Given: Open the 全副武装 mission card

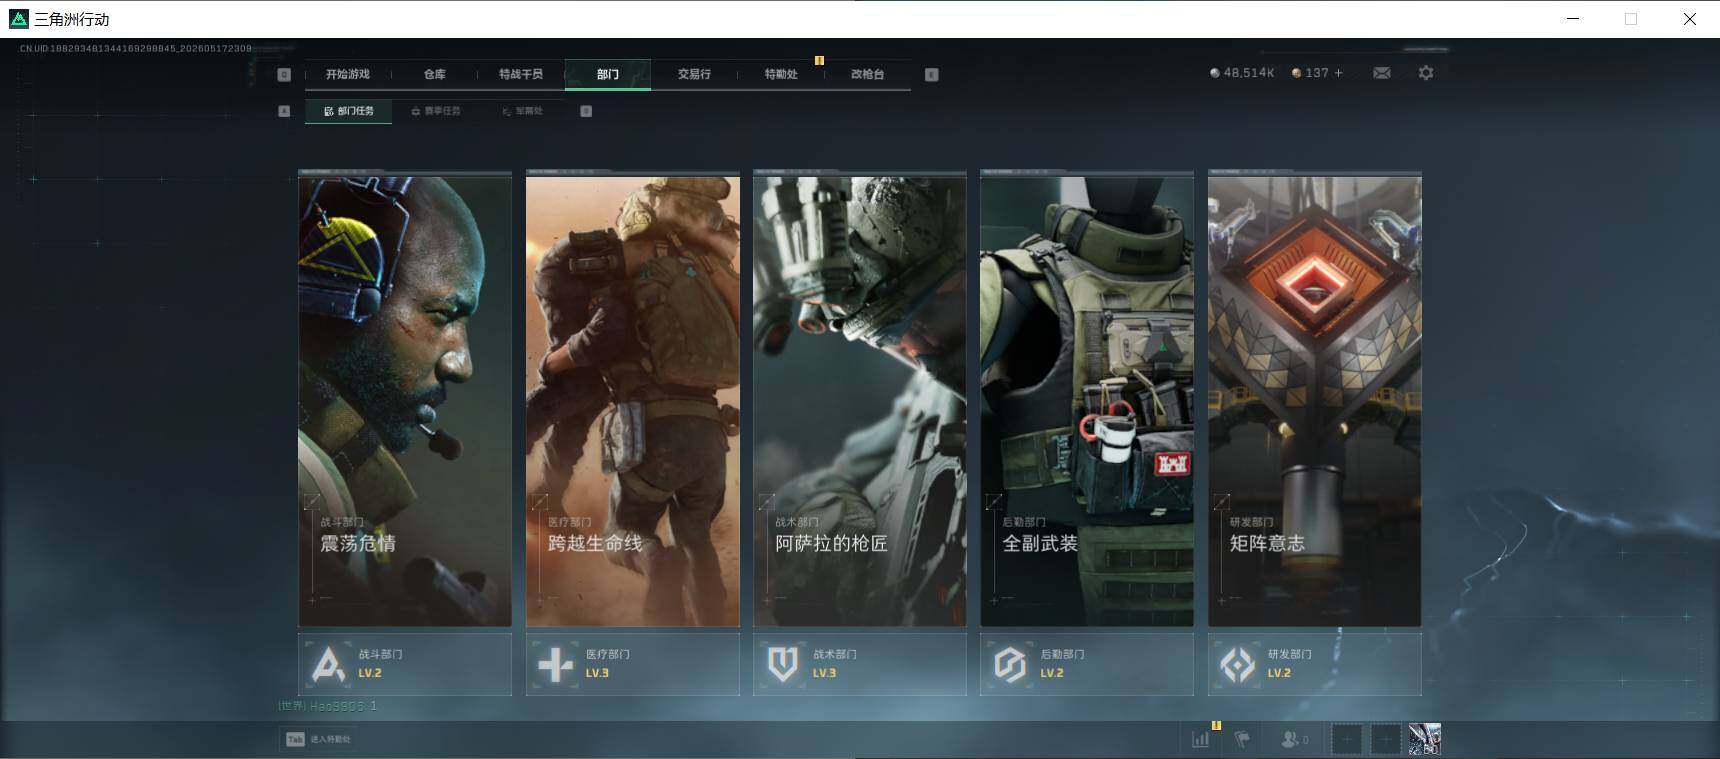Looking at the screenshot, I should click(x=1087, y=400).
